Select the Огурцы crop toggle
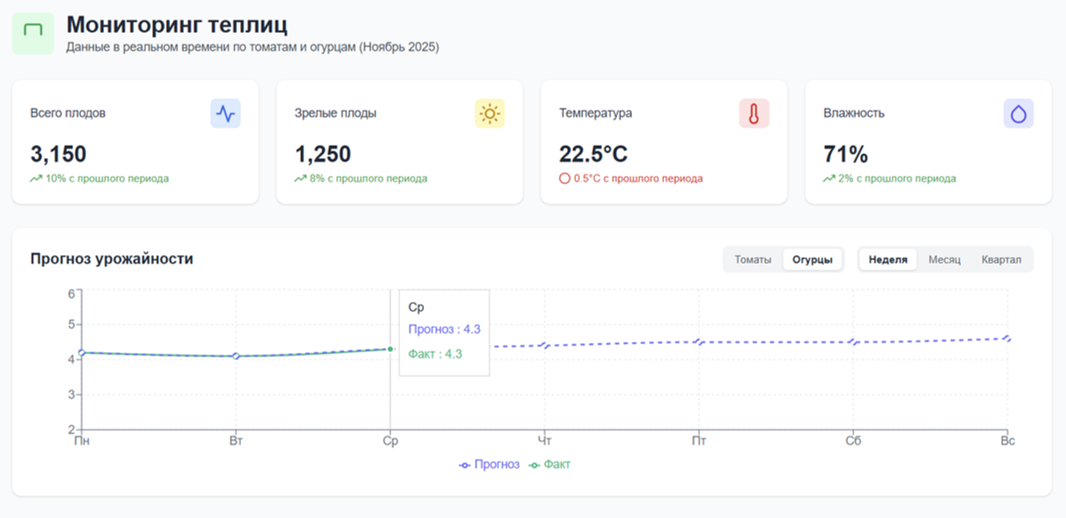The height and width of the screenshot is (518, 1066). [x=812, y=260]
